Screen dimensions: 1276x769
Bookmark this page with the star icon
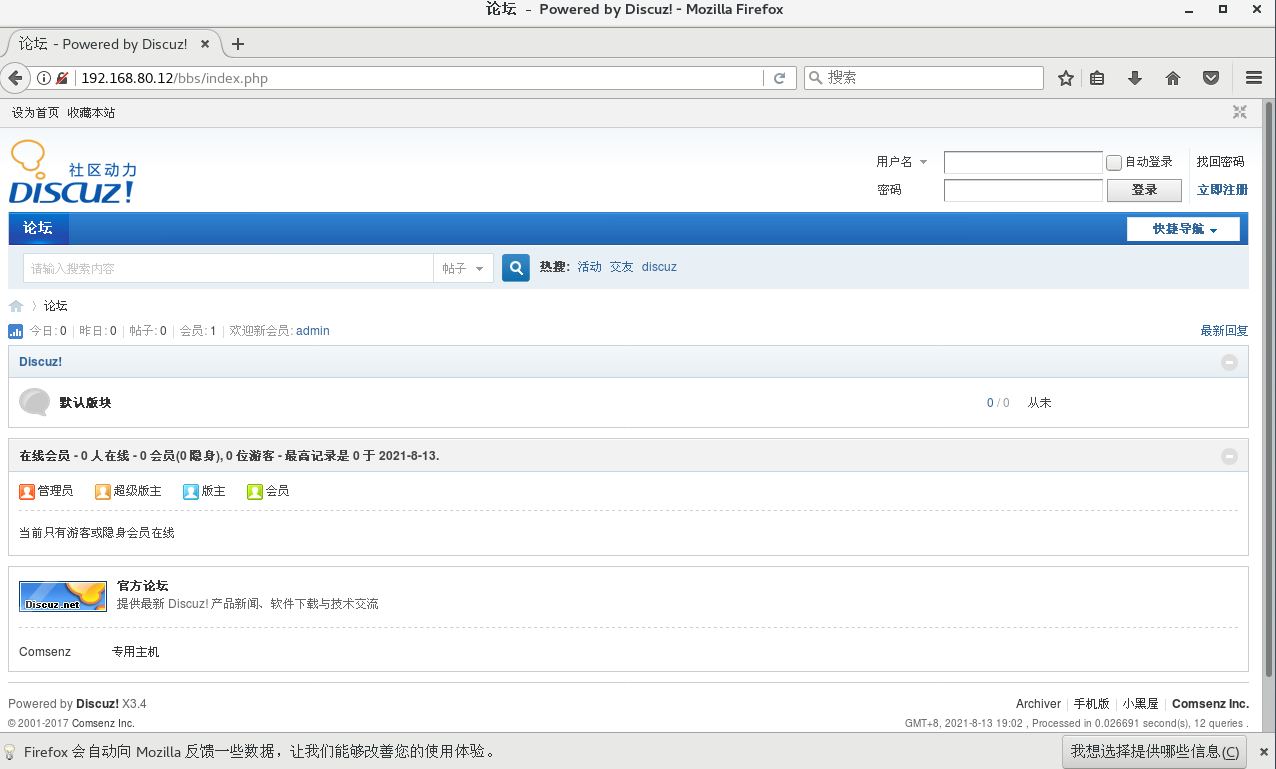(1066, 78)
